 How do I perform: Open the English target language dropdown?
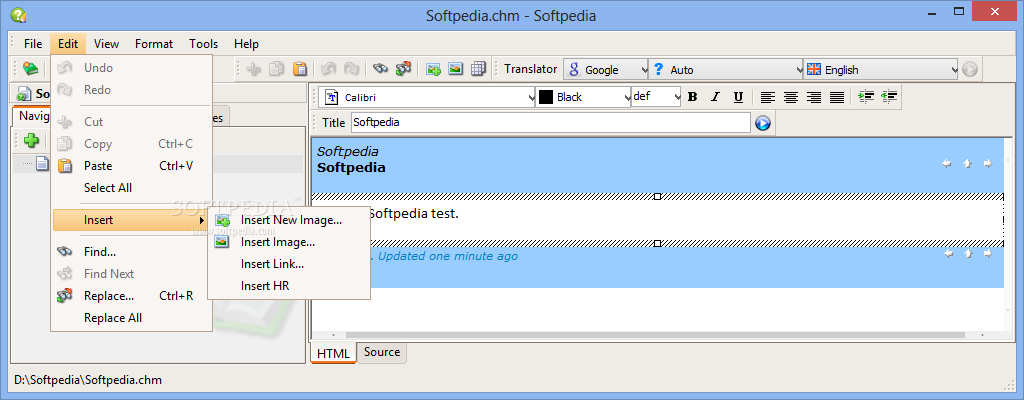(881, 69)
